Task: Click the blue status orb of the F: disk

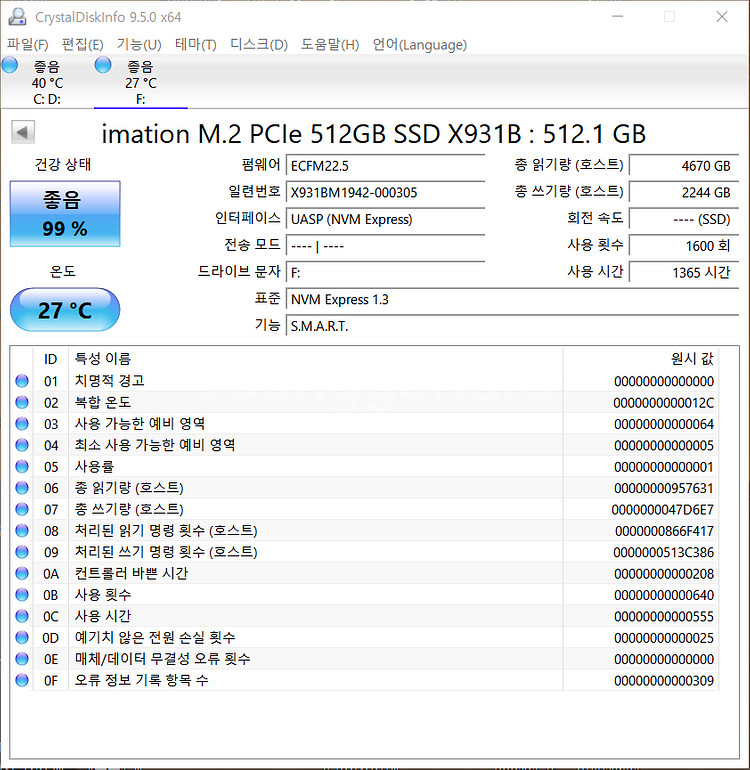Action: pyautogui.click(x=103, y=65)
